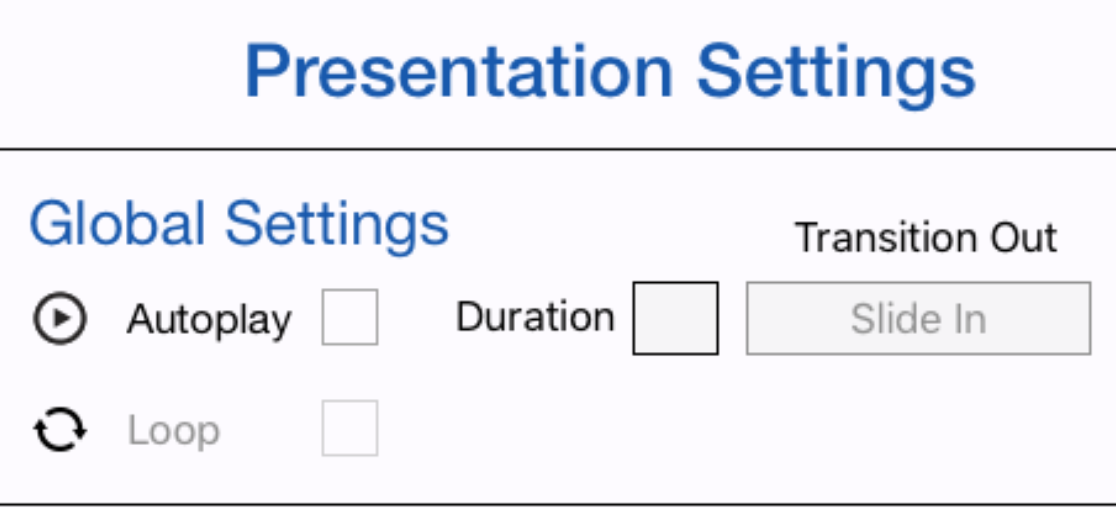Tick the empty box next to Autoplay
Image resolution: width=1116 pixels, height=508 pixels.
point(350,318)
